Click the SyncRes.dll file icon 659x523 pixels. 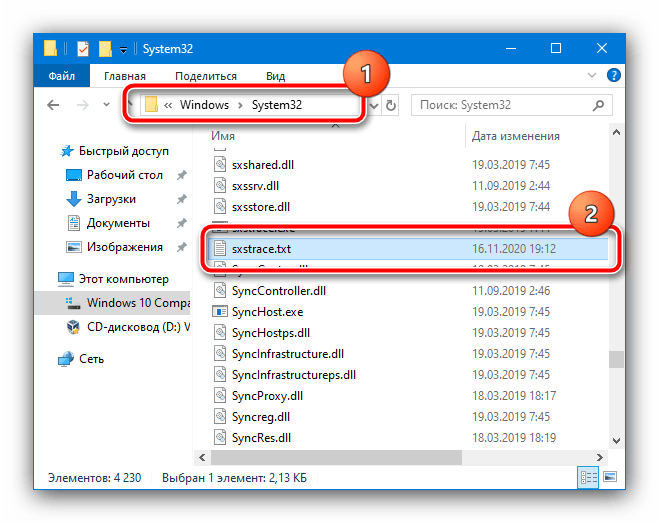[220, 438]
